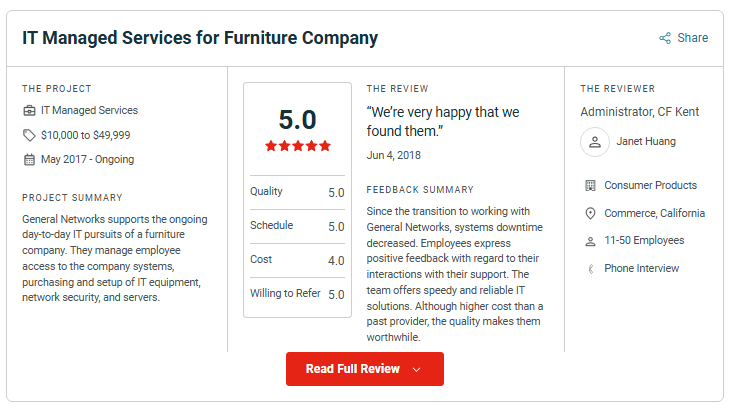Click the price tag budget icon

pyautogui.click(x=29, y=135)
